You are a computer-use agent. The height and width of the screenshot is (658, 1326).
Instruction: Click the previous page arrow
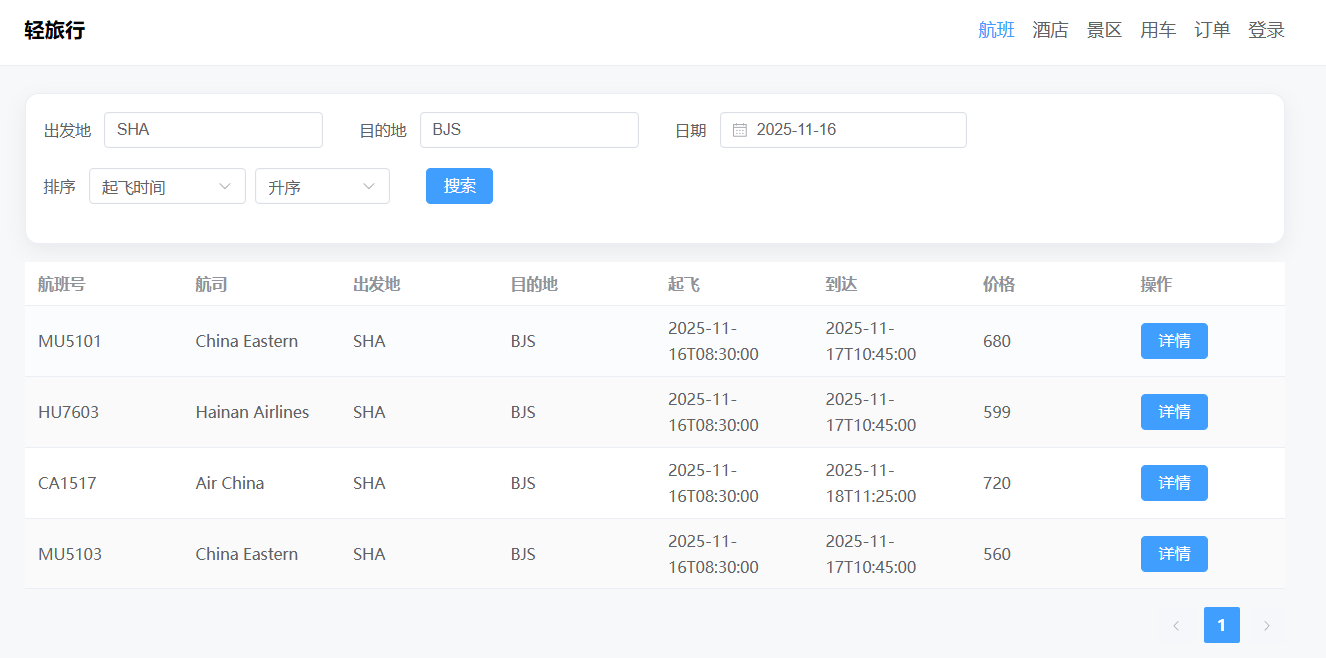click(1176, 625)
